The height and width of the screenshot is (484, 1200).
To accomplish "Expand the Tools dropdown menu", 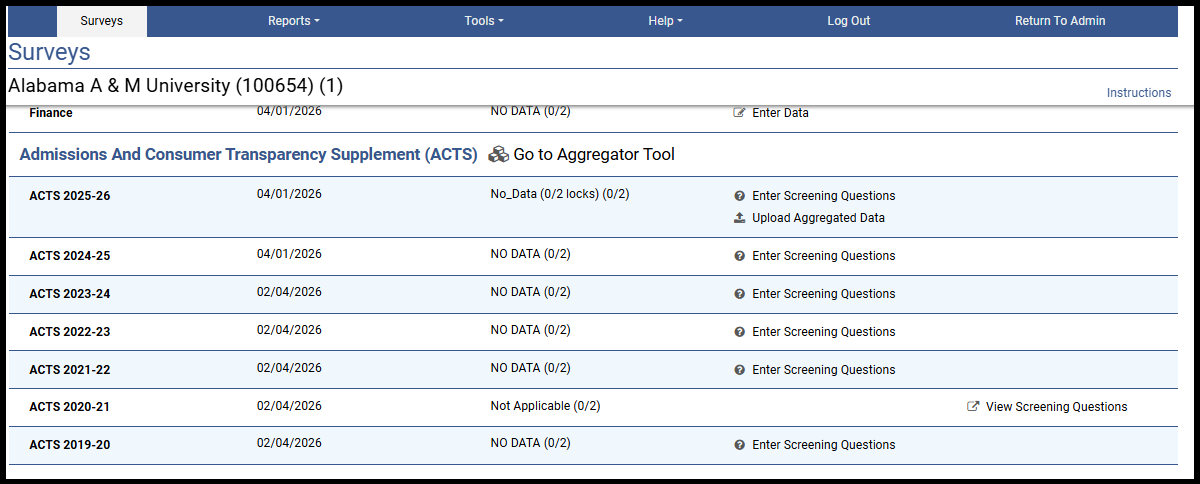I will (x=484, y=21).
